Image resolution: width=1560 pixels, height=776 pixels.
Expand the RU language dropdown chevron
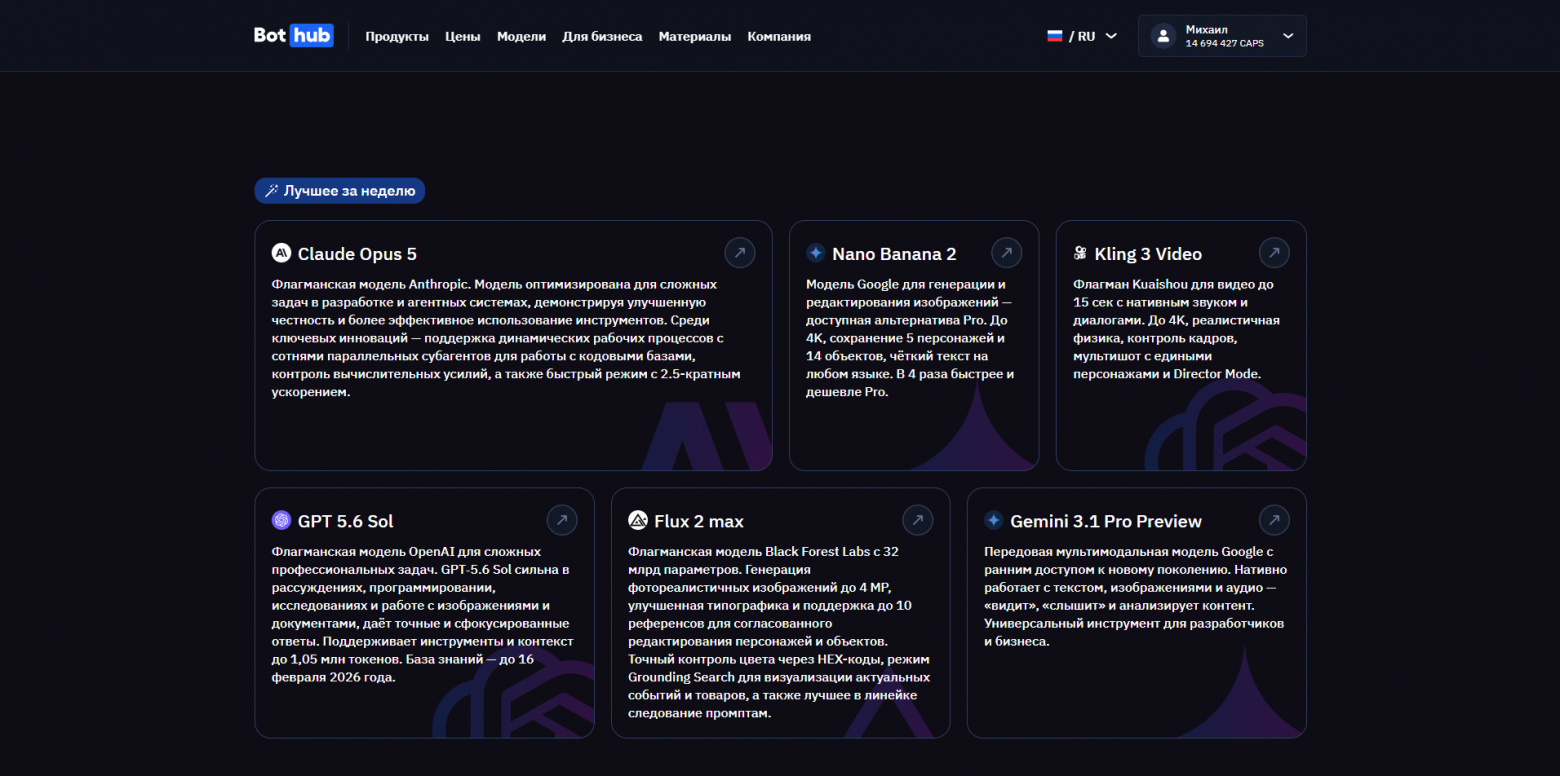tap(1111, 36)
